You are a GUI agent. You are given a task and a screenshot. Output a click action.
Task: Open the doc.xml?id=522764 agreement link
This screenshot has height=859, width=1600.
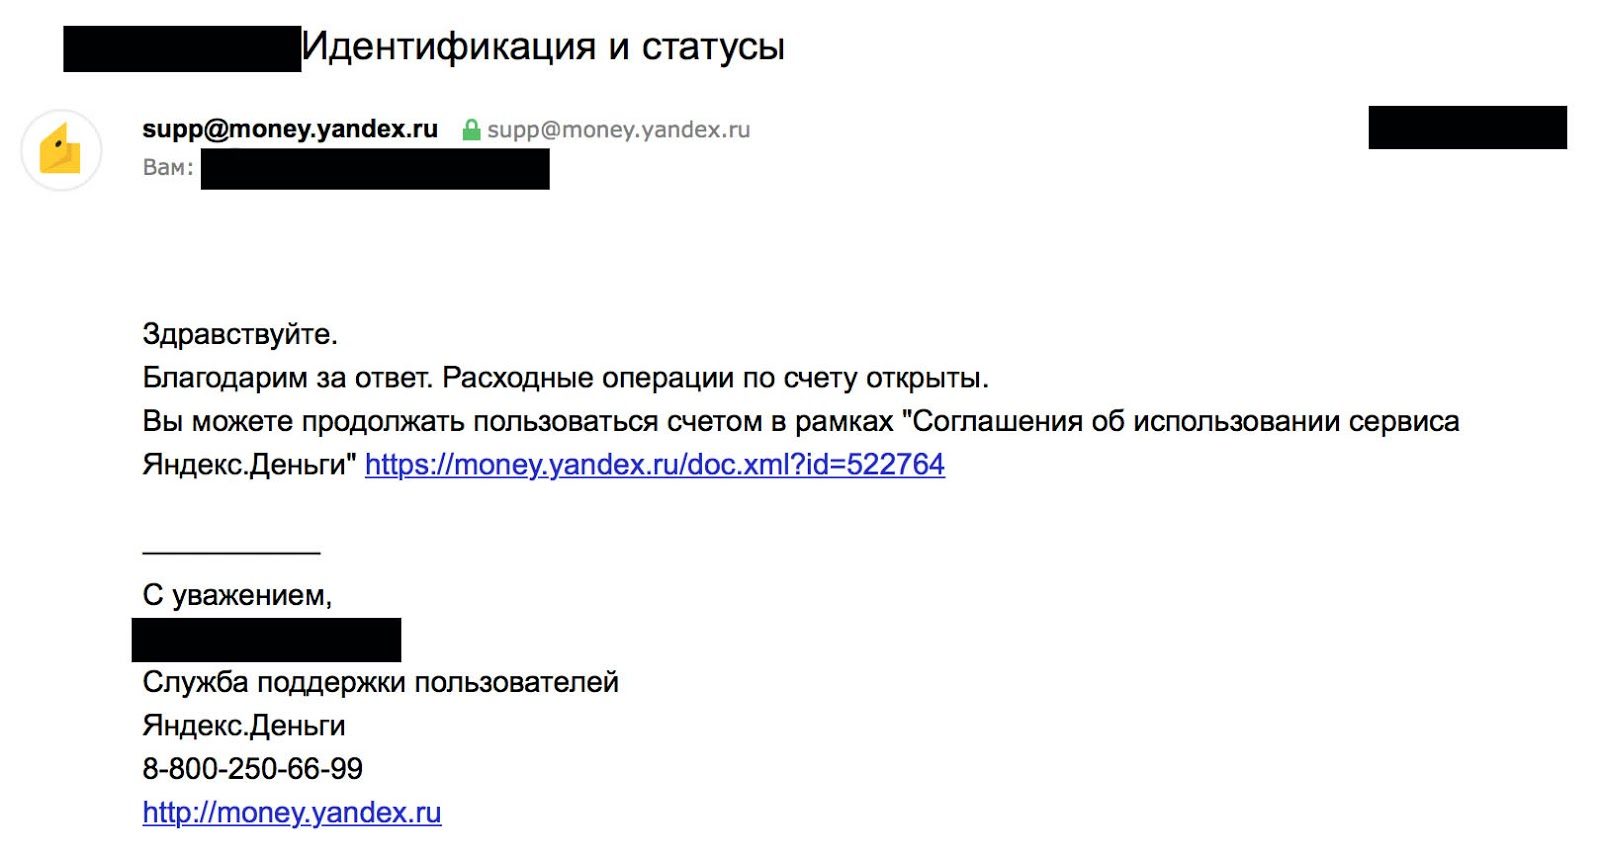(654, 465)
